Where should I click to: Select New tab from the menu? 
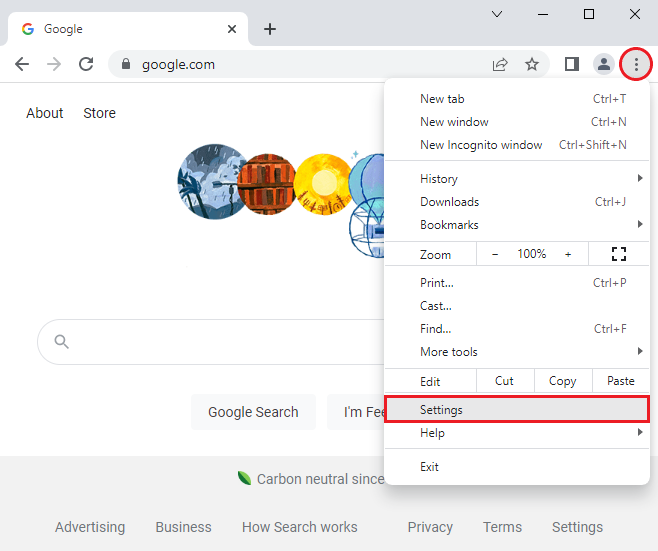tap(517, 99)
